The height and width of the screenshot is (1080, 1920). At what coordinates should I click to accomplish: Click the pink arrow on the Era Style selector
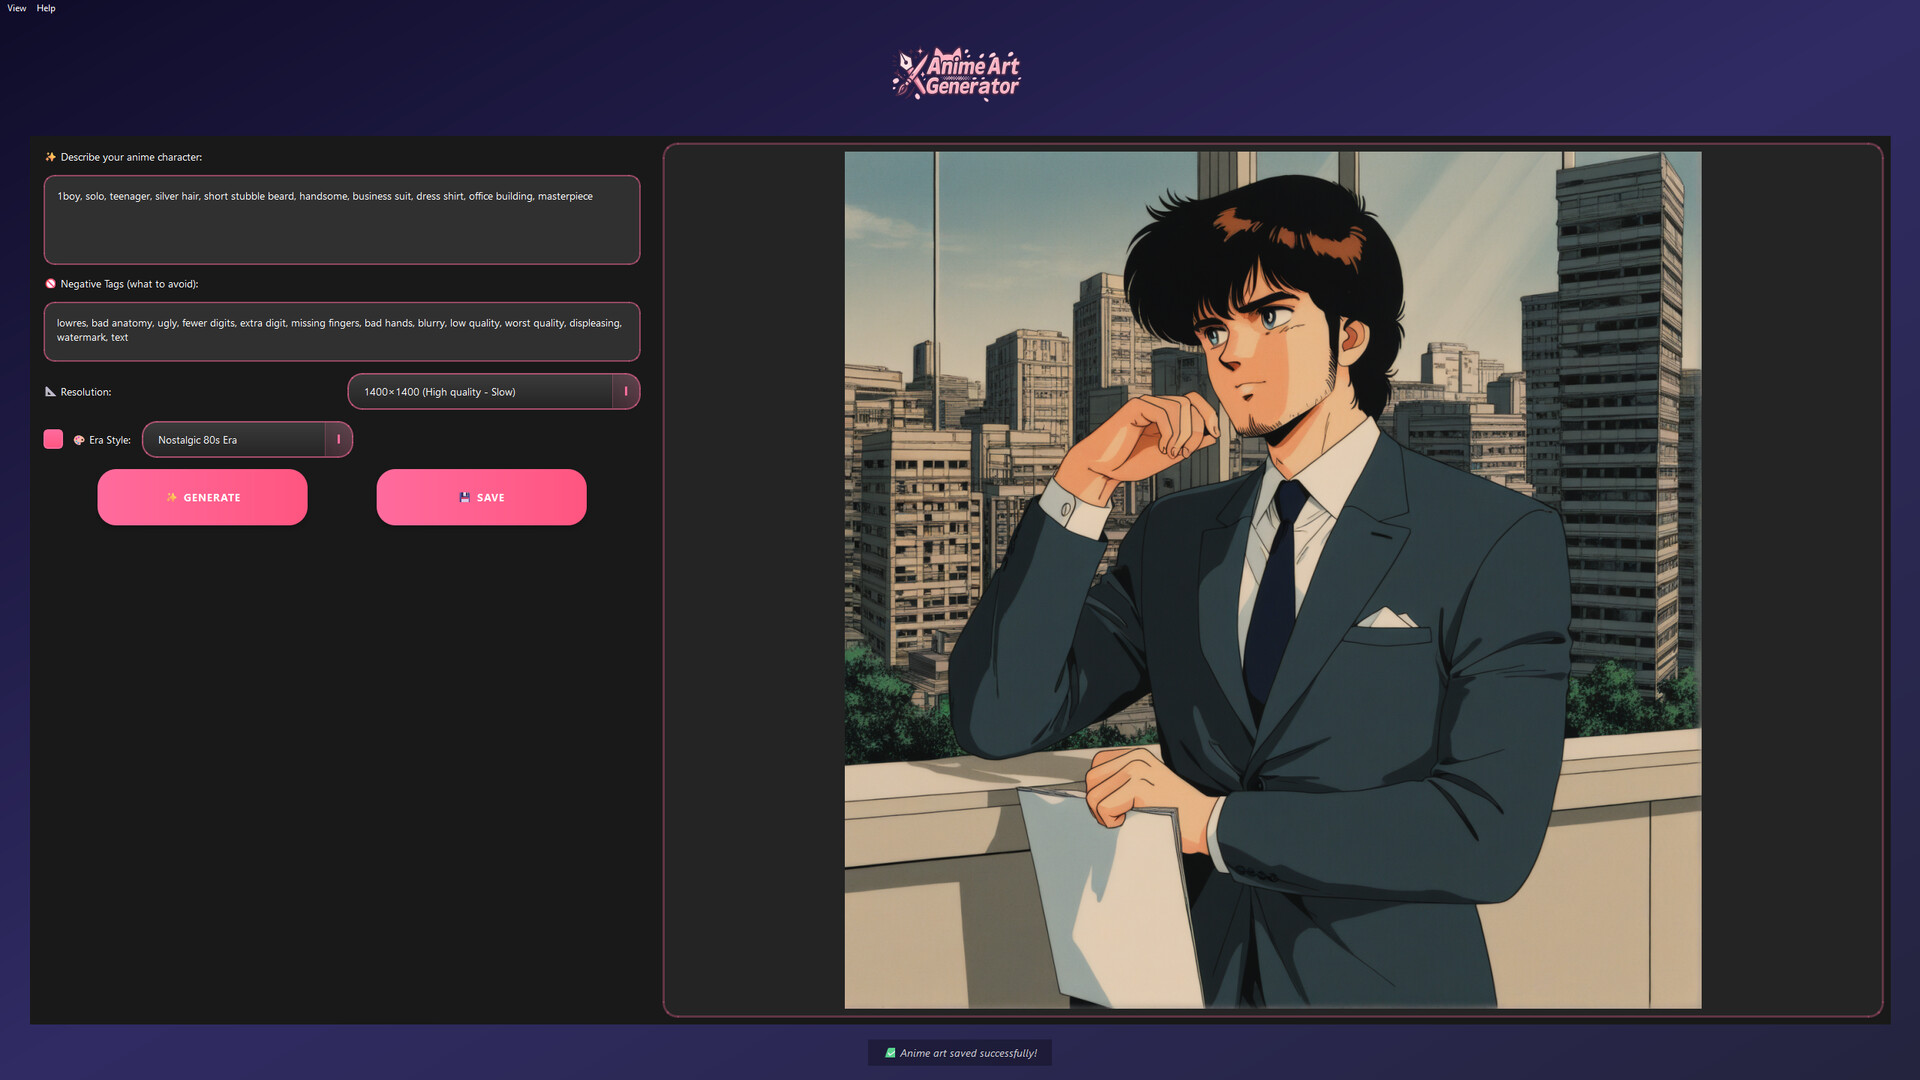pyautogui.click(x=338, y=439)
